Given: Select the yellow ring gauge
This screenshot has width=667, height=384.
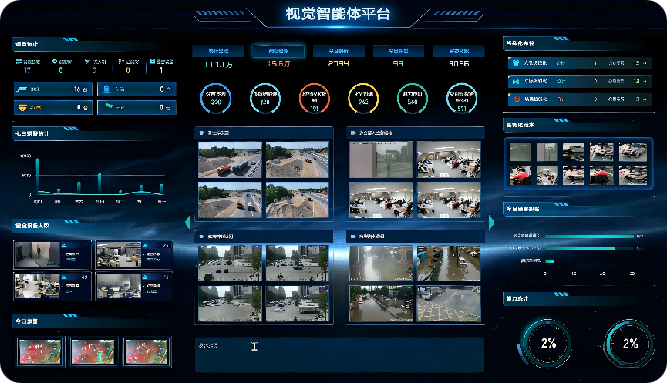Looking at the screenshot, I should [x=363, y=98].
